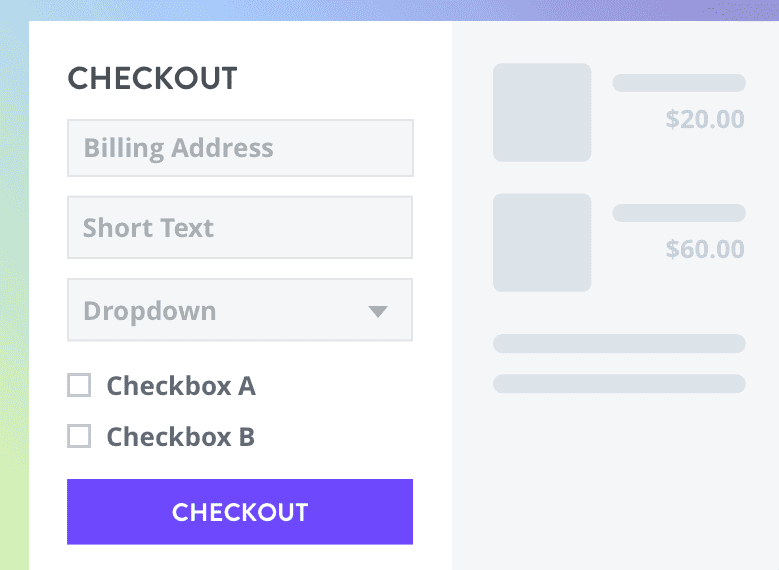The image size is (779, 570).
Task: Click into the Short Text field
Action: [239, 228]
